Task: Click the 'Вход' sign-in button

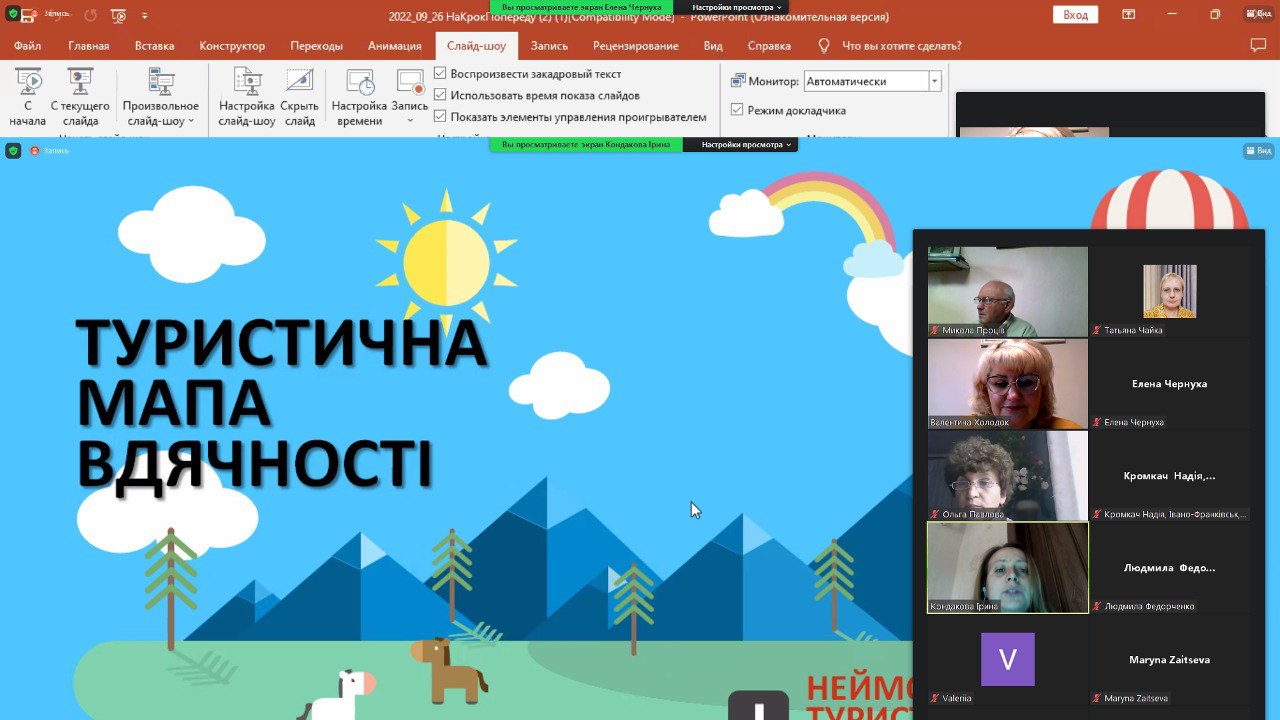Action: click(1075, 15)
